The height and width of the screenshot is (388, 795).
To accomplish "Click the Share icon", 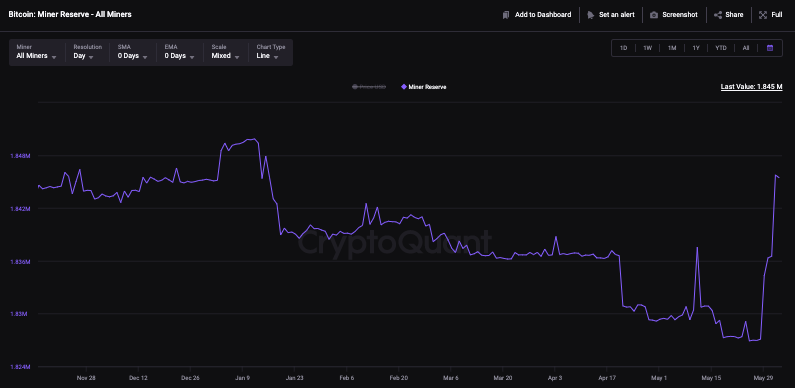I will coord(718,15).
